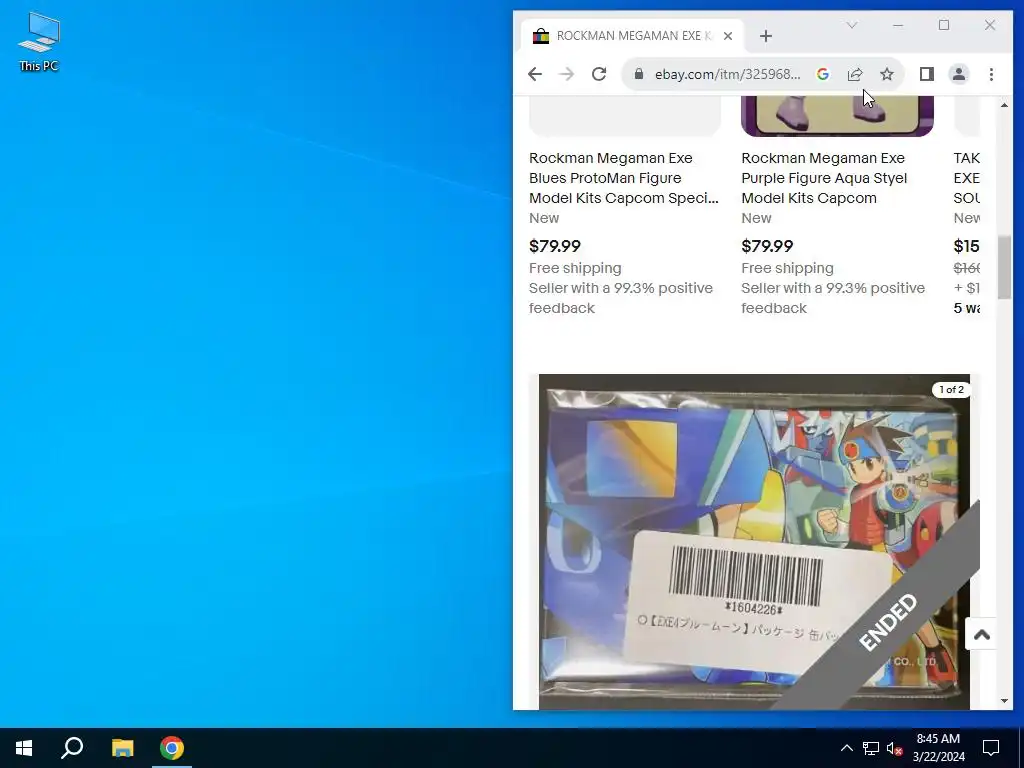Viewport: 1024px width, 768px height.
Task: Open the Chrome side panel
Action: pyautogui.click(x=927, y=74)
